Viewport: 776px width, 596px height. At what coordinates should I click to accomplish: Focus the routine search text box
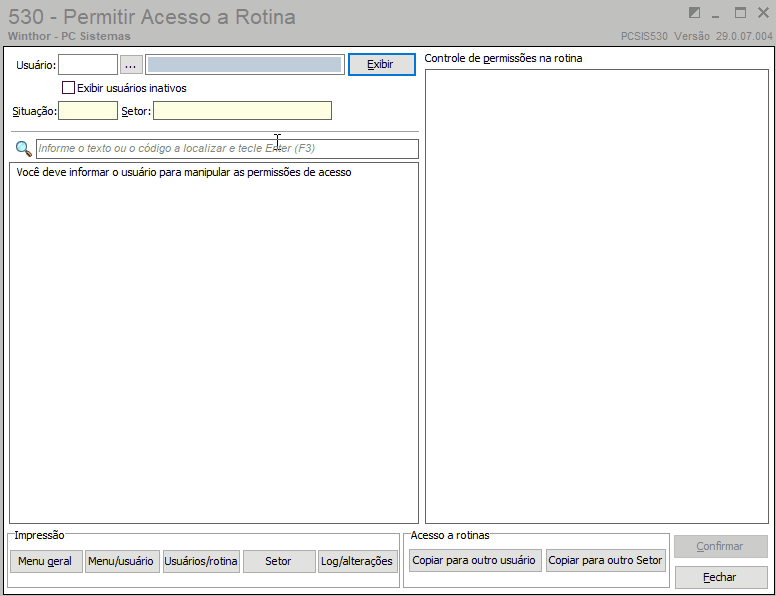pos(227,149)
